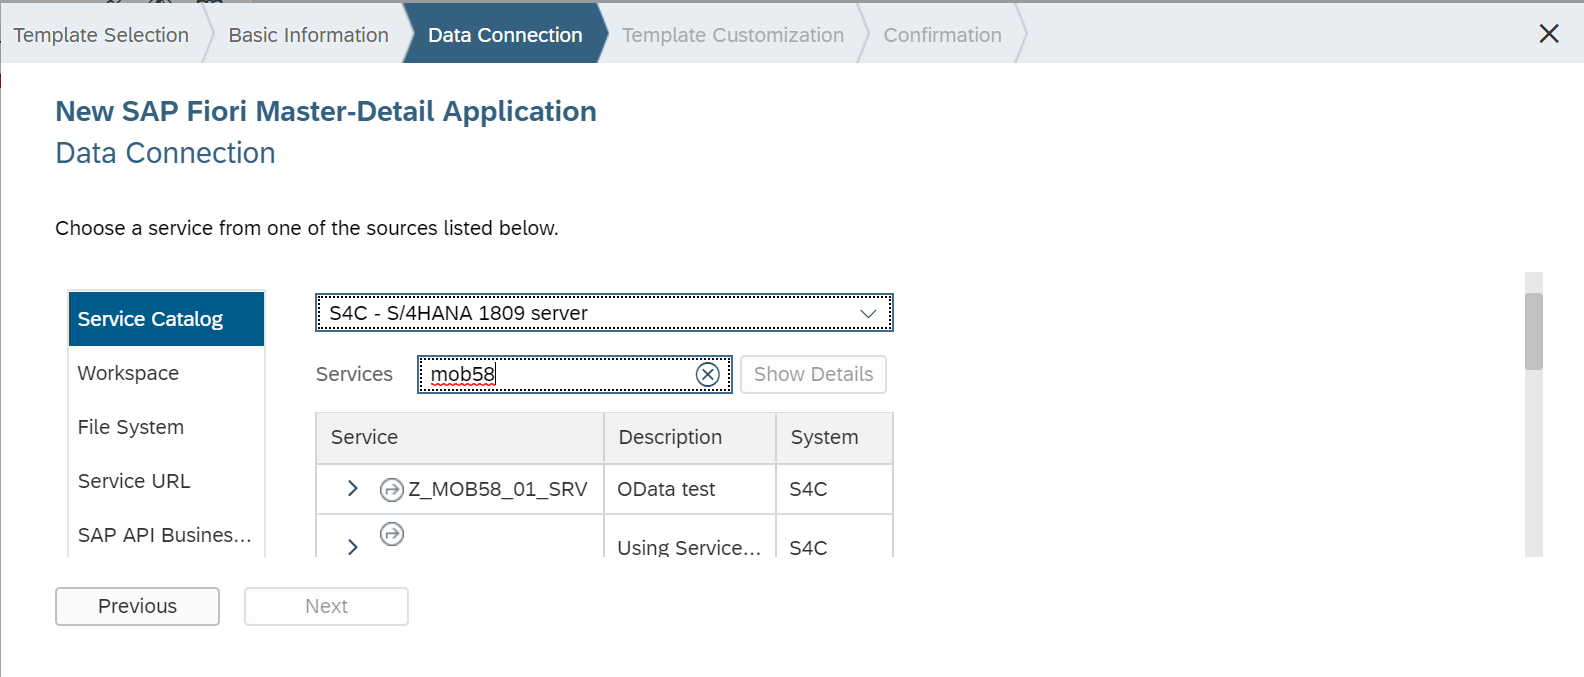The image size is (1584, 677).
Task: Click the Previous button
Action: (x=137, y=606)
